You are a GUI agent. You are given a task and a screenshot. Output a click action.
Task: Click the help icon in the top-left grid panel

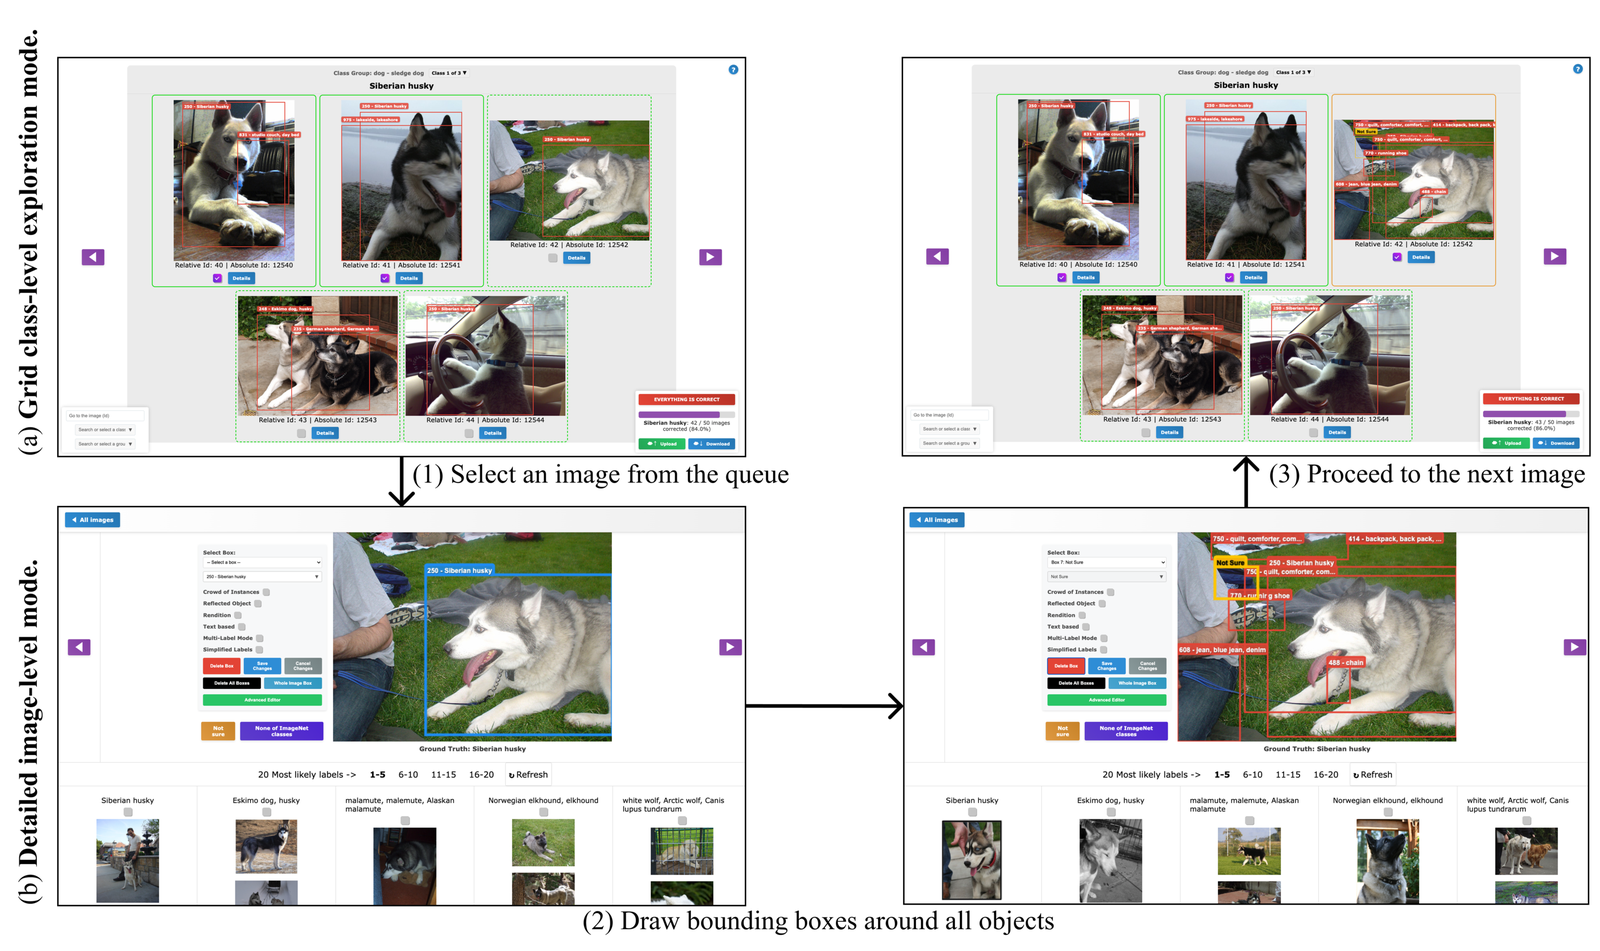(733, 69)
